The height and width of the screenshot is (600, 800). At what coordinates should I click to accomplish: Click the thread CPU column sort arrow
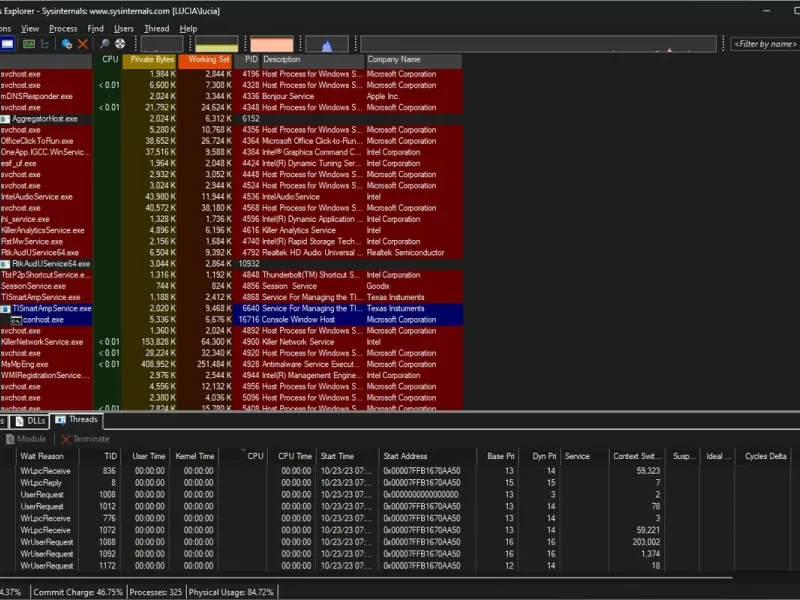pyautogui.click(x=243, y=451)
